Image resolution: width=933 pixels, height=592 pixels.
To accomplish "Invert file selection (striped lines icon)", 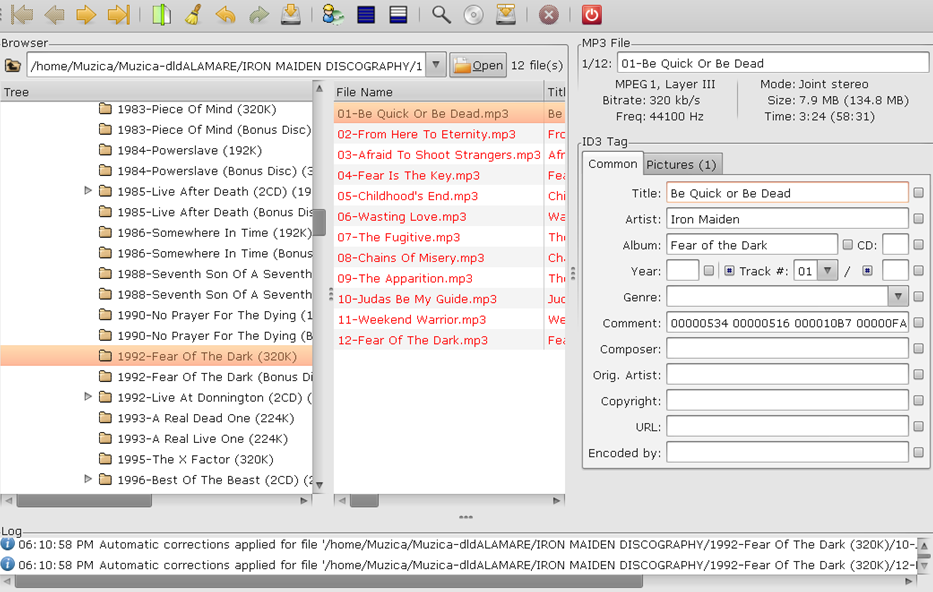I will [x=398, y=14].
